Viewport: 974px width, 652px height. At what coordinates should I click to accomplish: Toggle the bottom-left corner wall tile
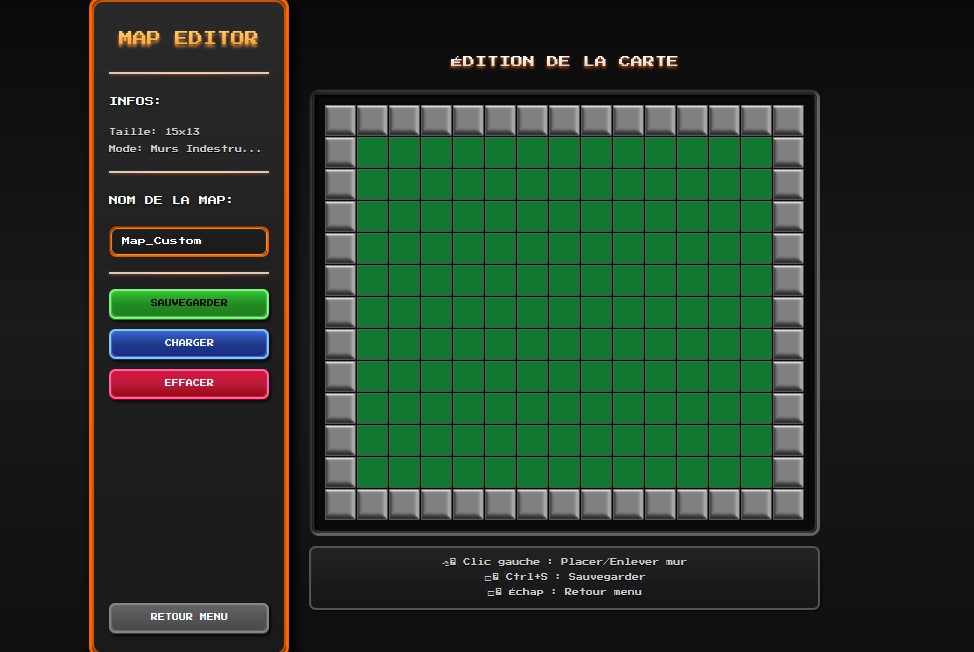pyautogui.click(x=340, y=504)
